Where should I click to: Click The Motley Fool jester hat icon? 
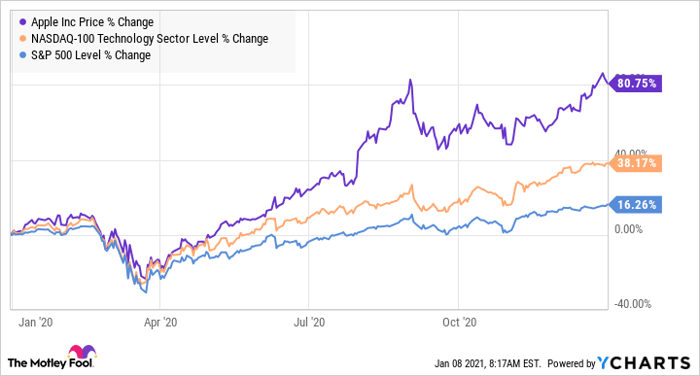(x=82, y=351)
